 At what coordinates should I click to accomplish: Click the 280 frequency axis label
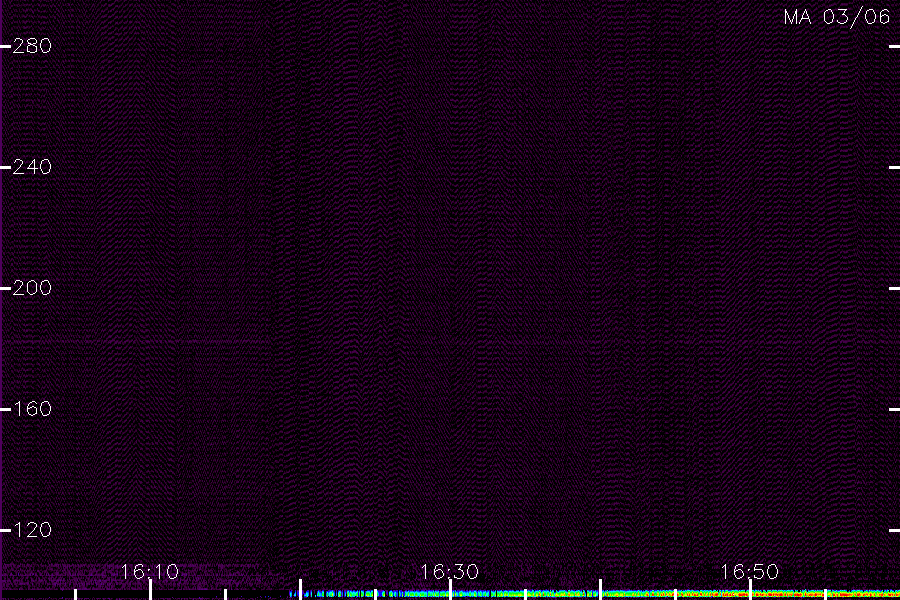(x=32, y=46)
